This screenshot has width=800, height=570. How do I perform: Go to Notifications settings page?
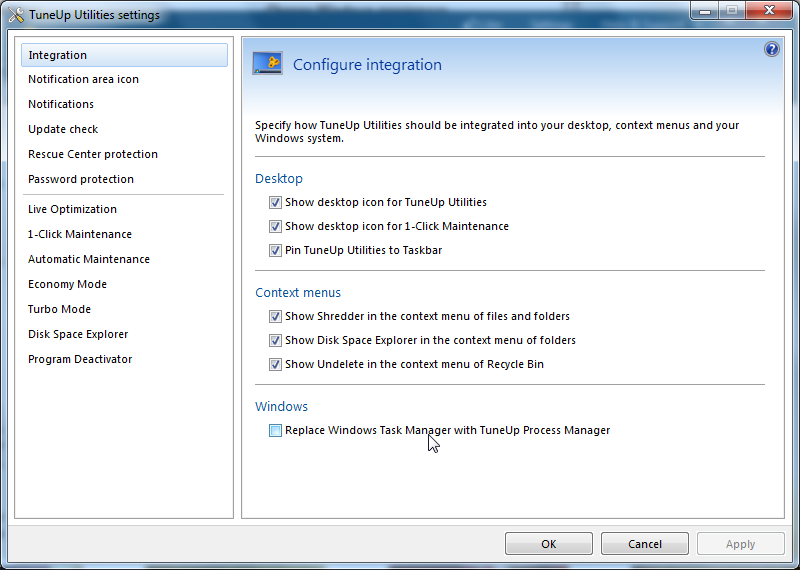61,104
